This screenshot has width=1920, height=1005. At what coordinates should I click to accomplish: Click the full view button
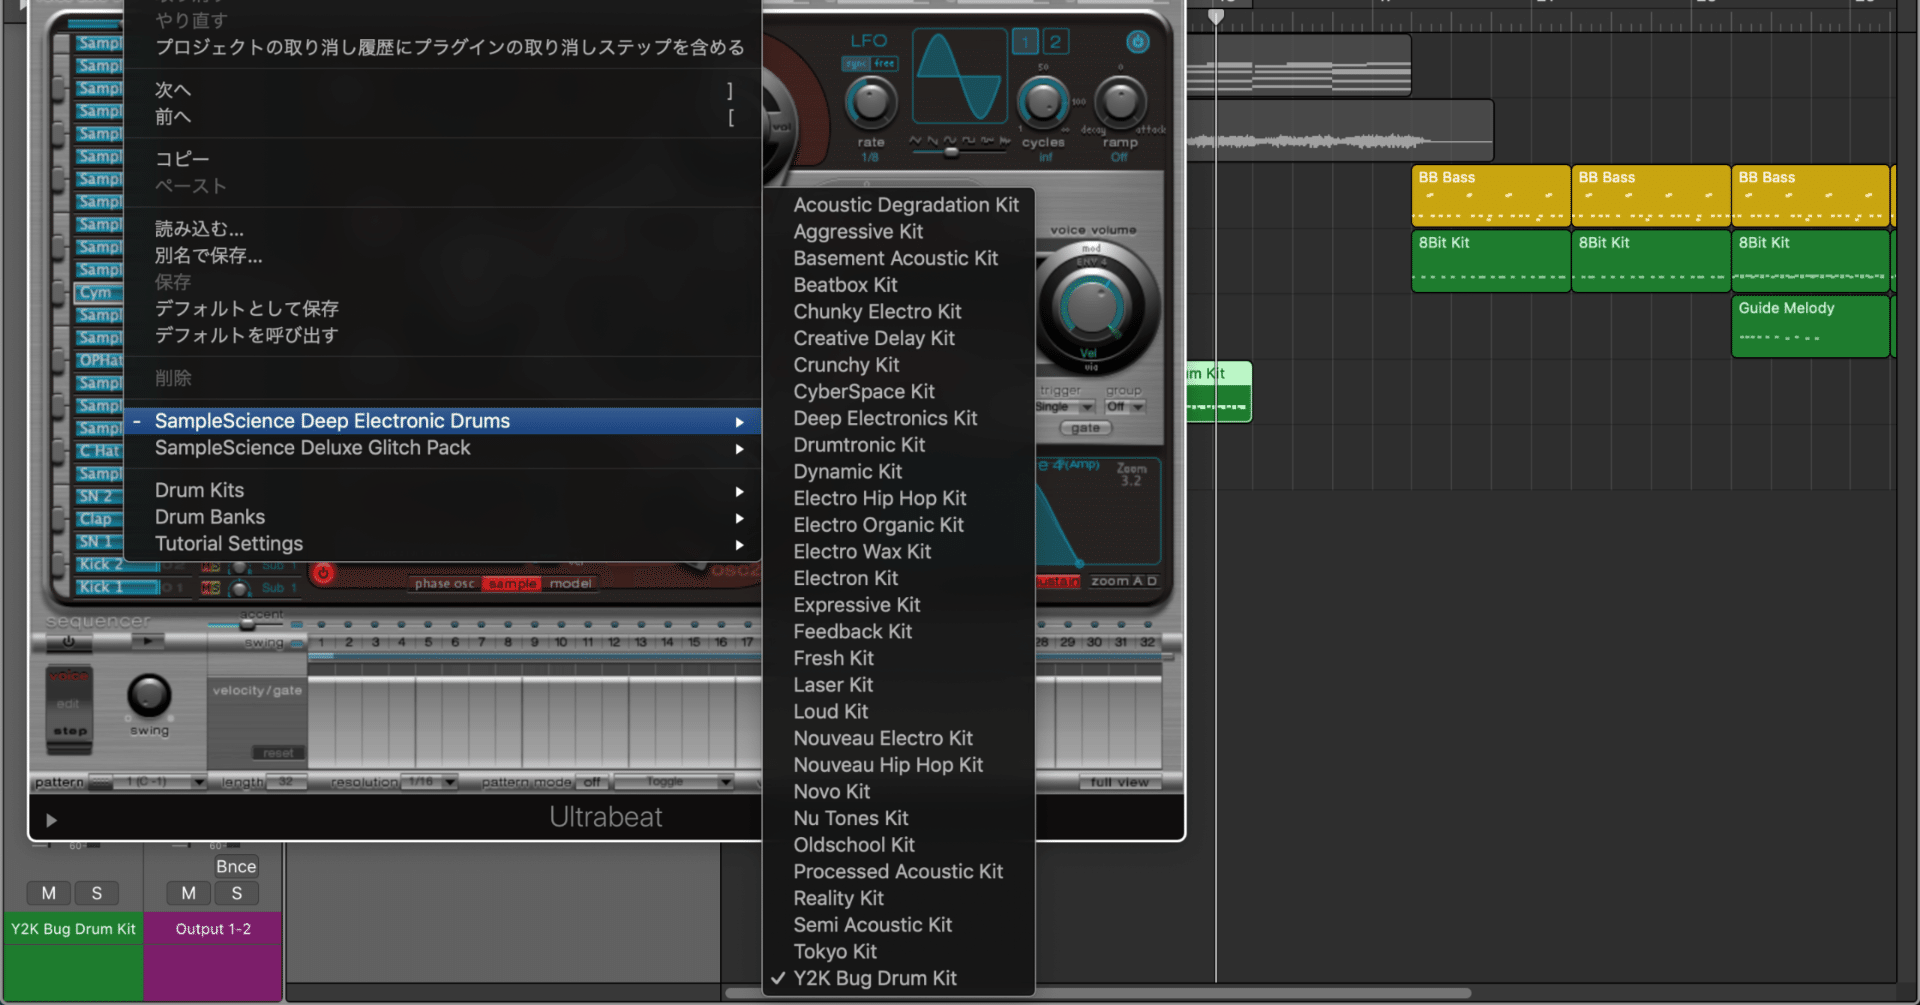[1120, 783]
